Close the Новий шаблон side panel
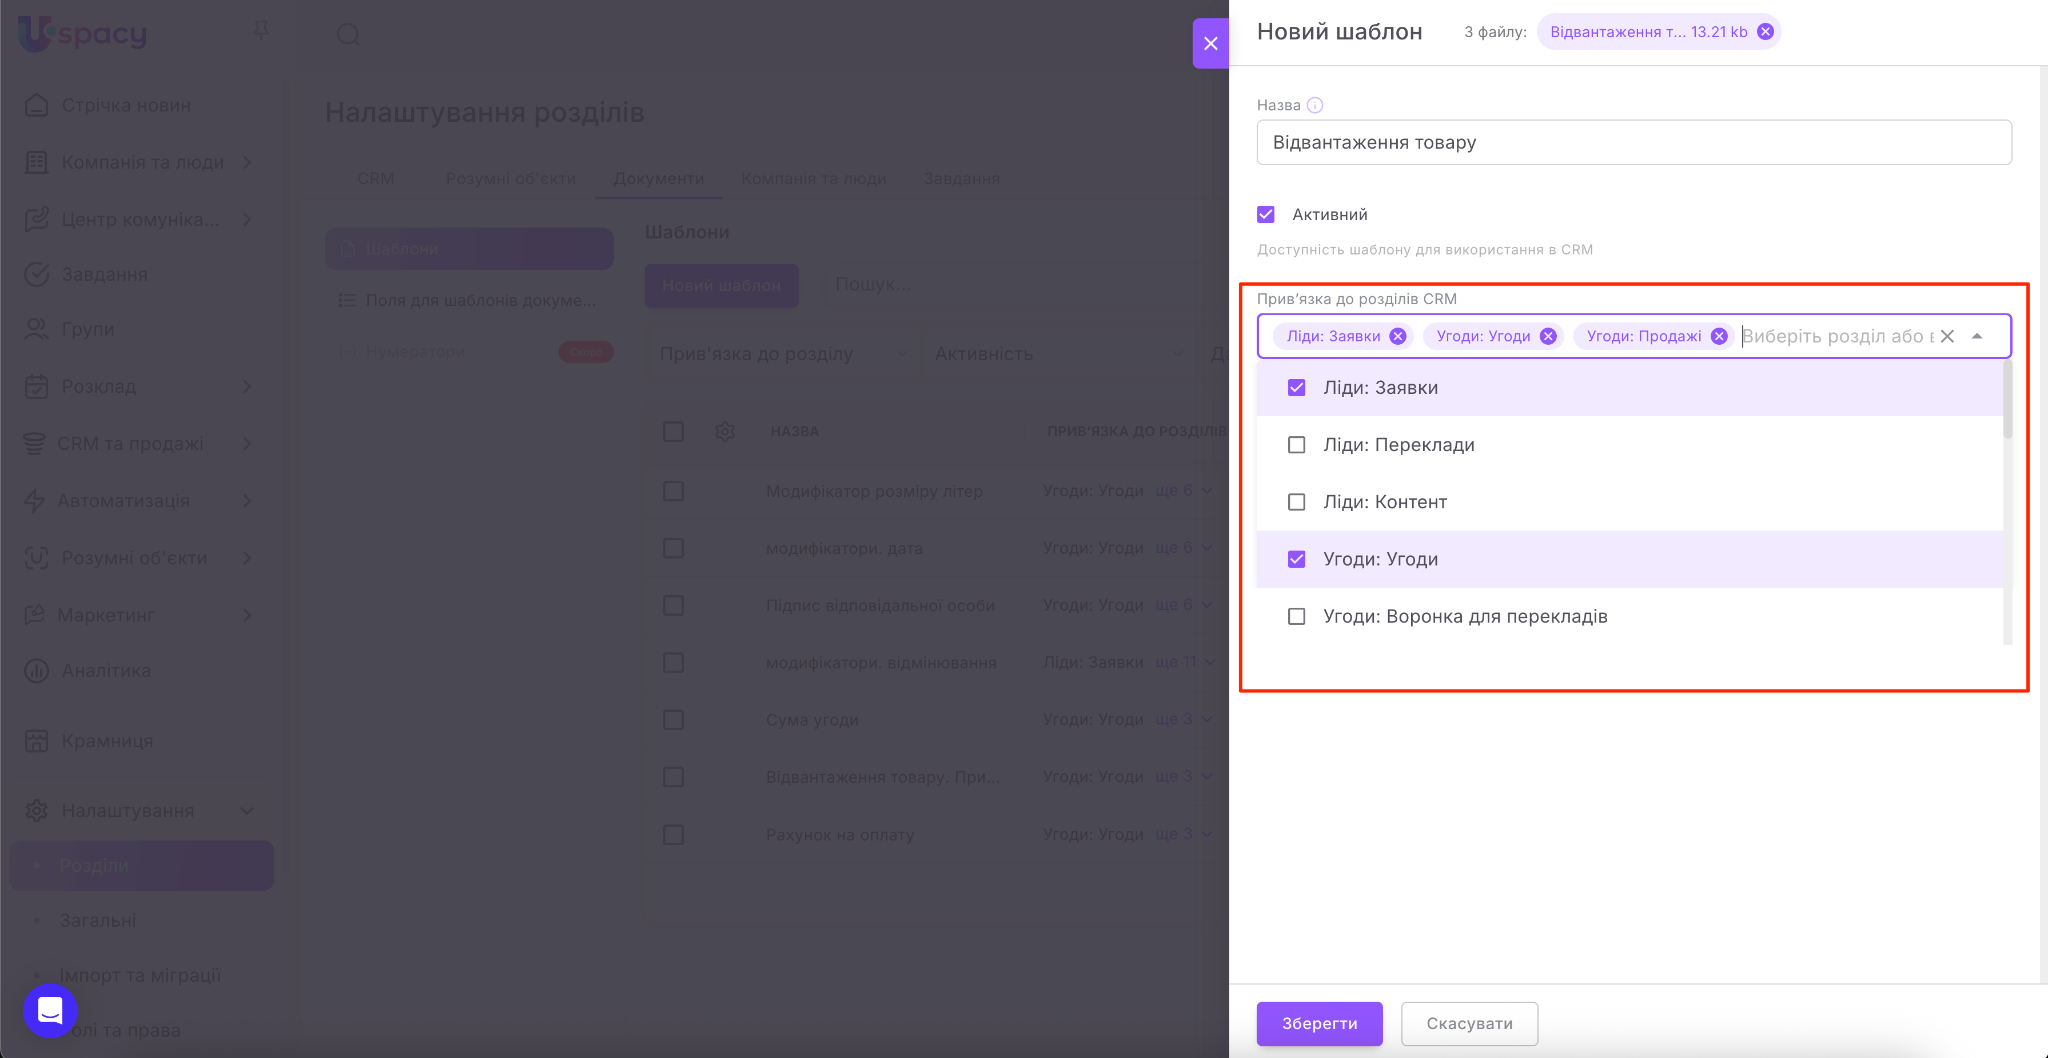The image size is (2048, 1058). [1210, 43]
